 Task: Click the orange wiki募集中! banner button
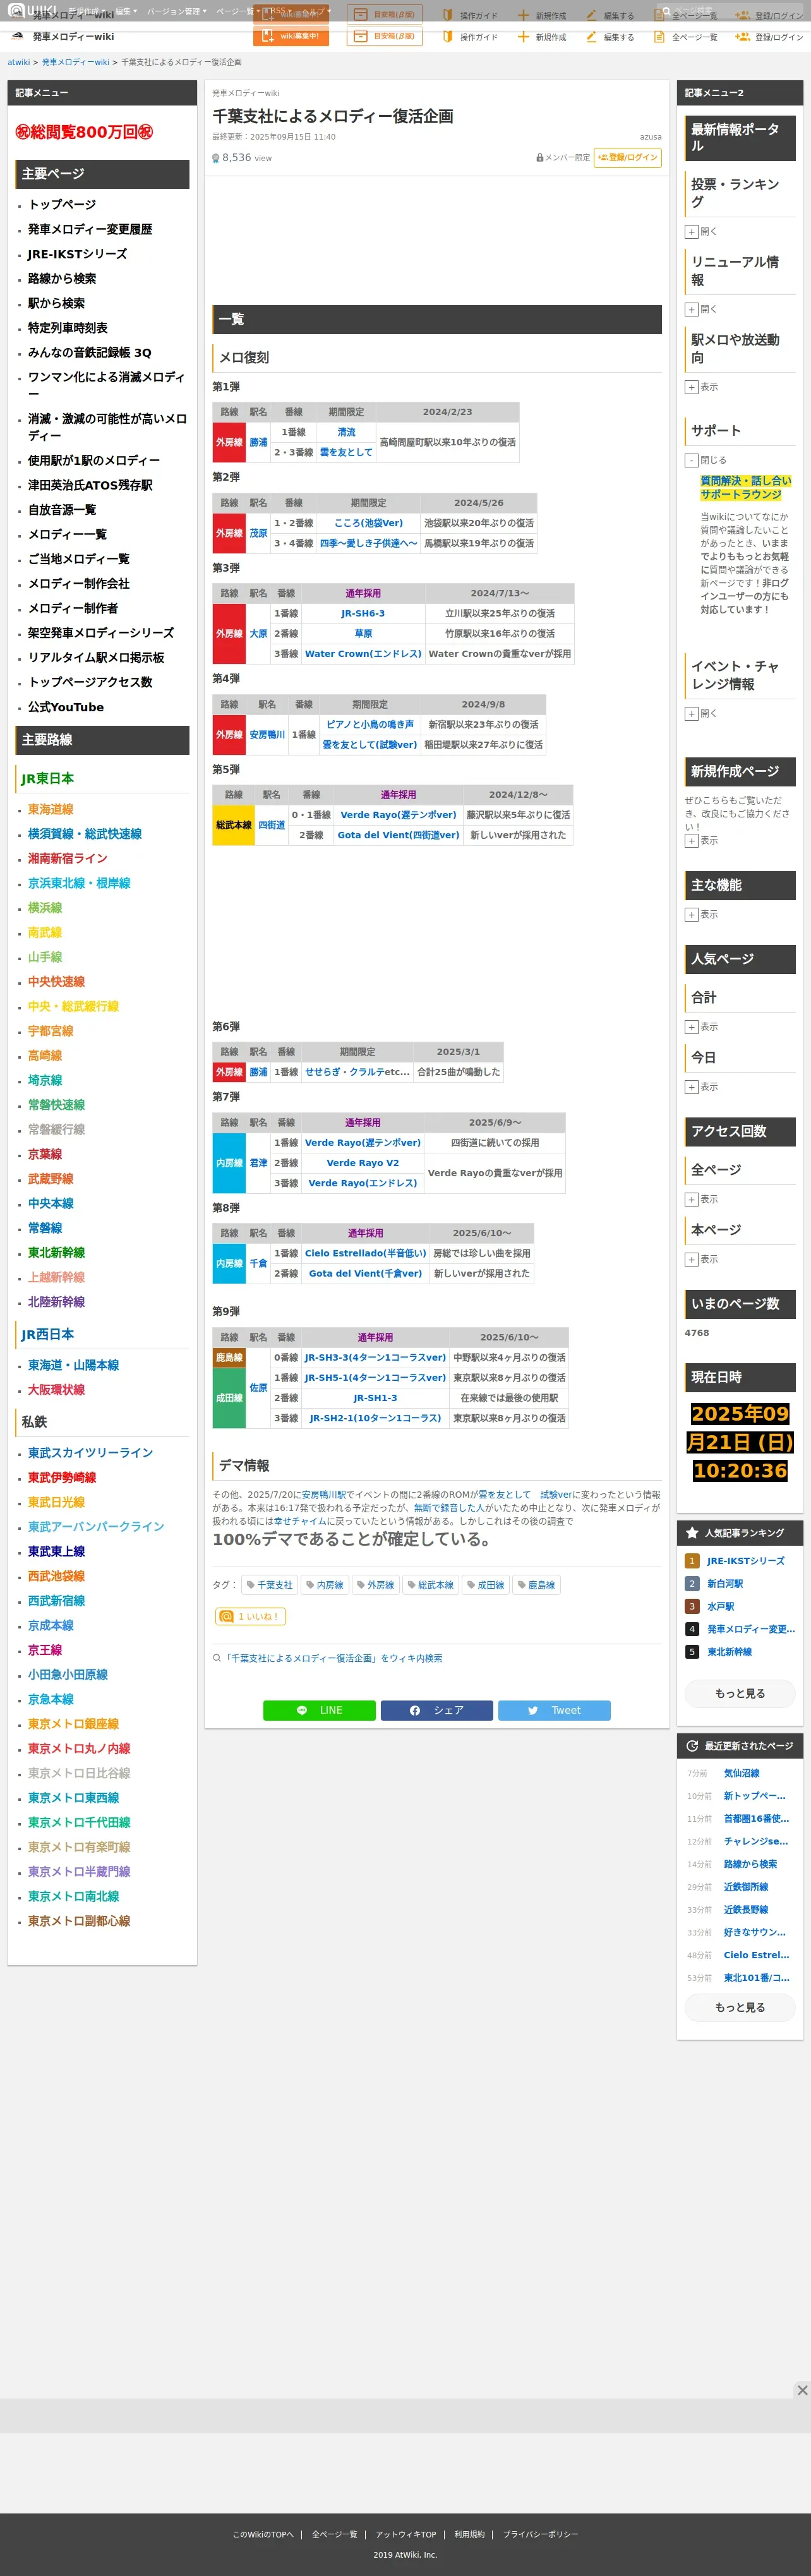[291, 36]
